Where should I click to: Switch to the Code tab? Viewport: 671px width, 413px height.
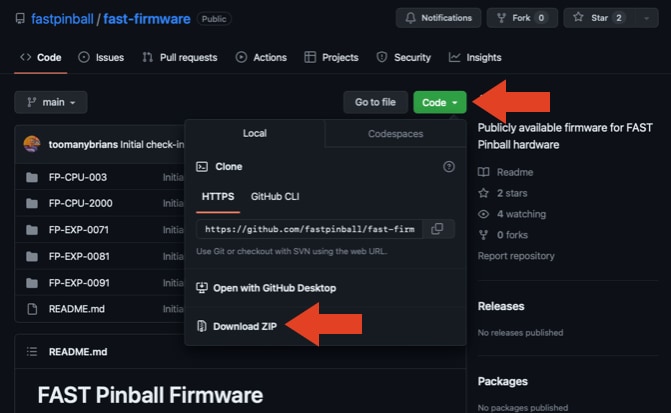(x=41, y=57)
